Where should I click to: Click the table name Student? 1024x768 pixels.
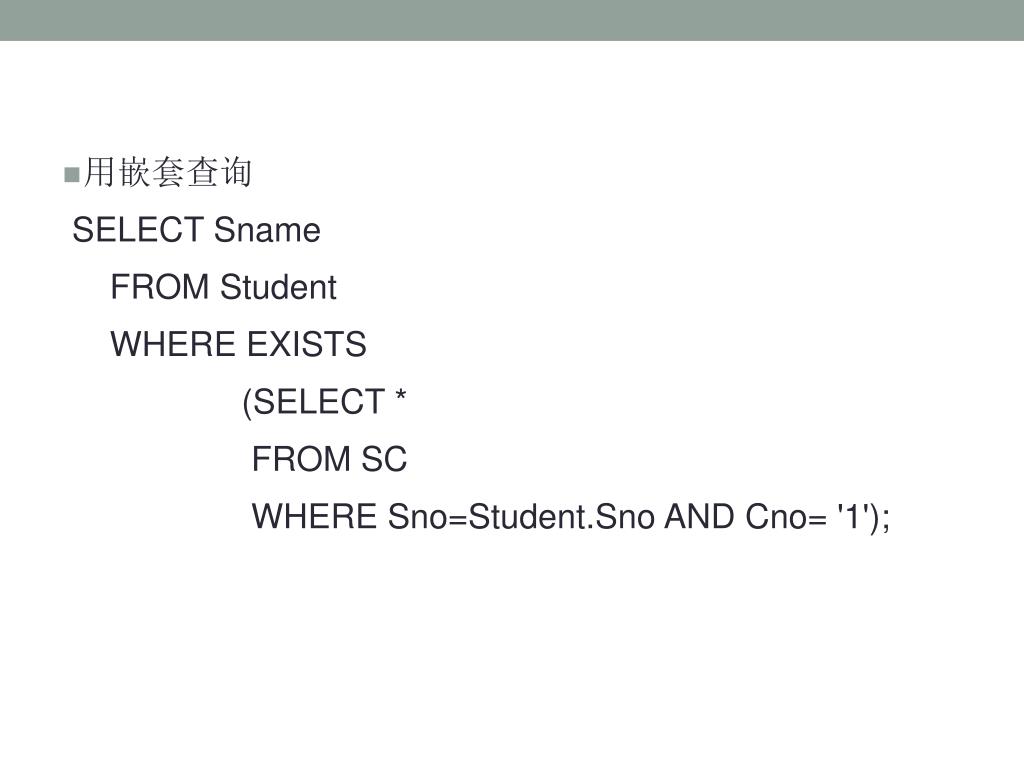tap(278, 287)
